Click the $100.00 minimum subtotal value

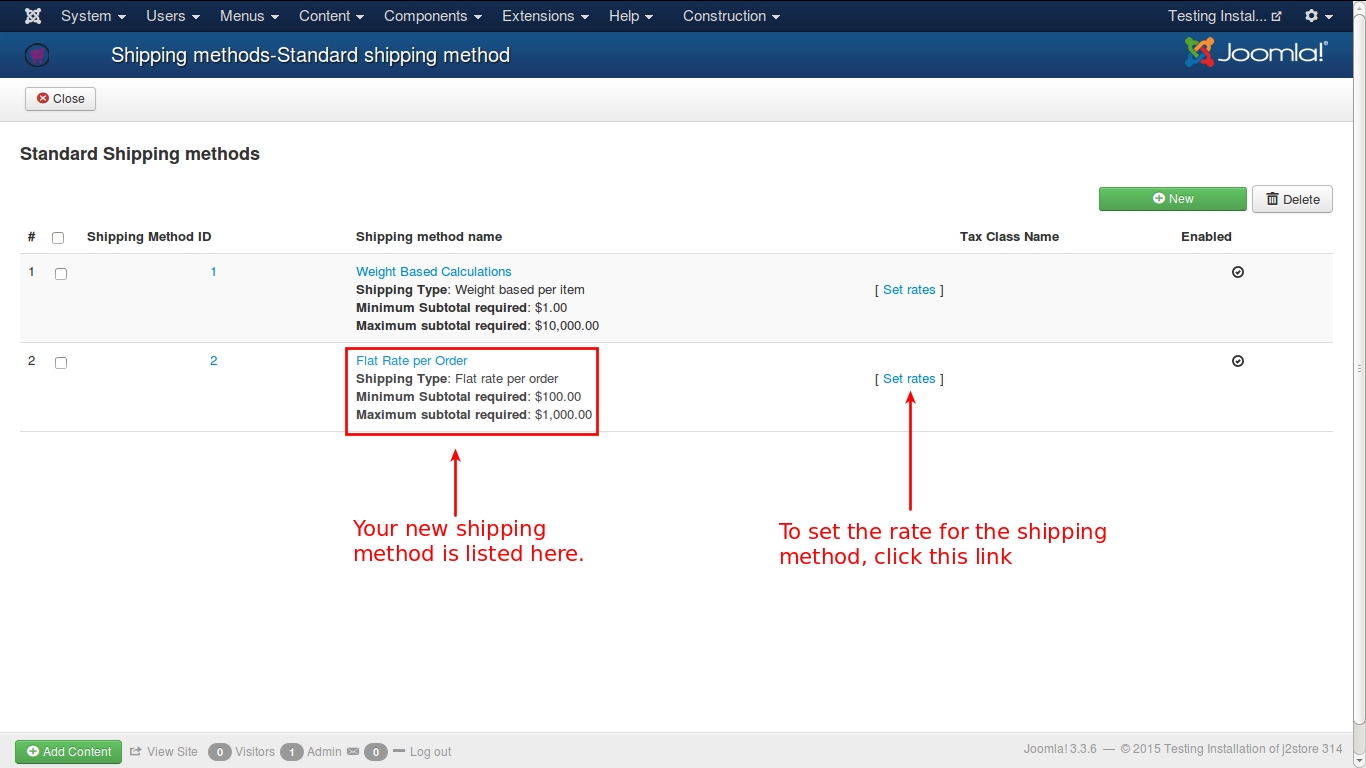pyautogui.click(x=558, y=397)
